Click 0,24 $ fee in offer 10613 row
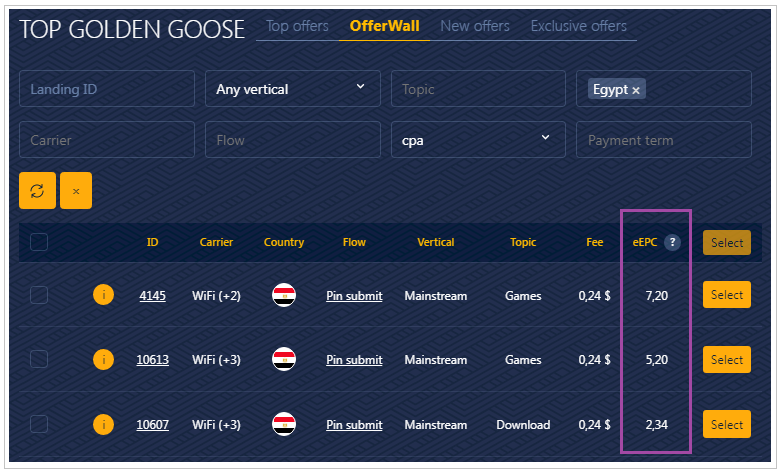The width and height of the screenshot is (783, 475). [594, 360]
